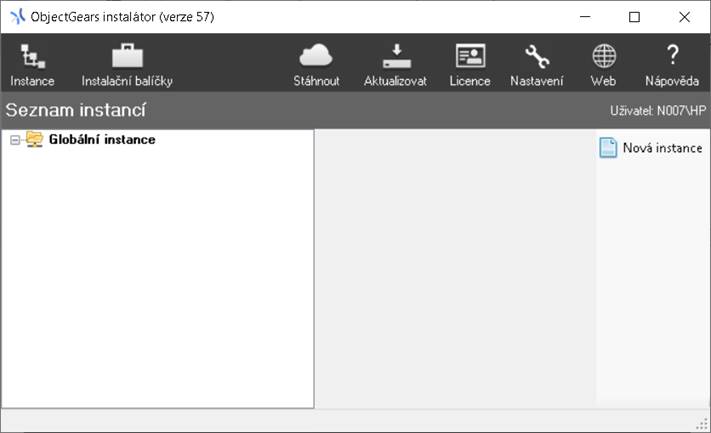Click the ObjectGears app logo icon
The height and width of the screenshot is (433, 711).
[x=17, y=17]
